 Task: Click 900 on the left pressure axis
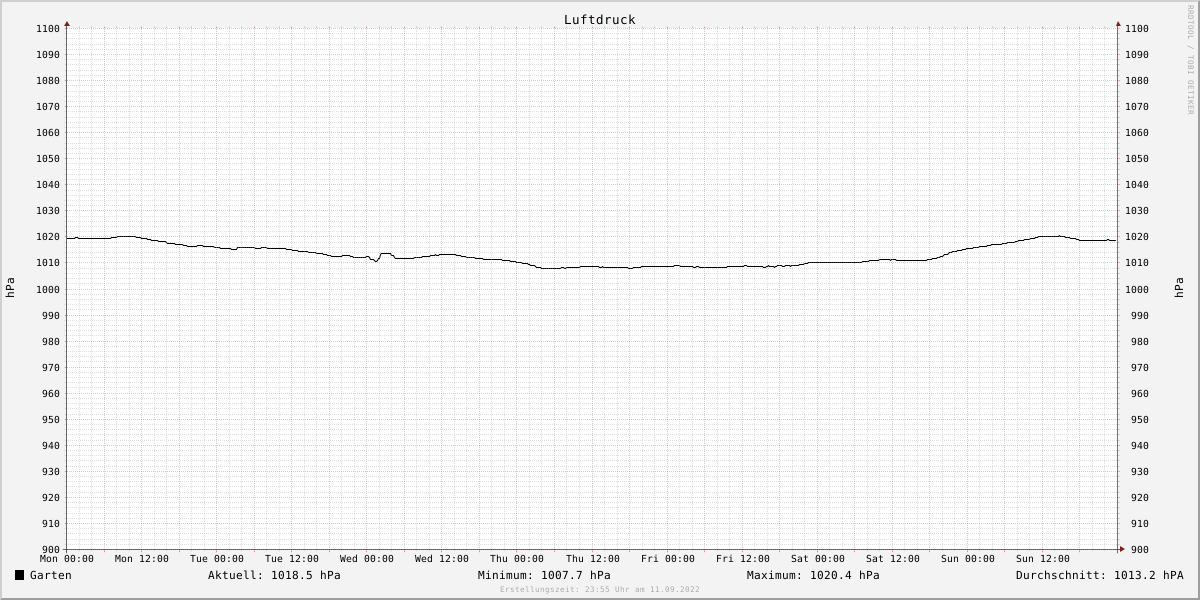pos(51,550)
